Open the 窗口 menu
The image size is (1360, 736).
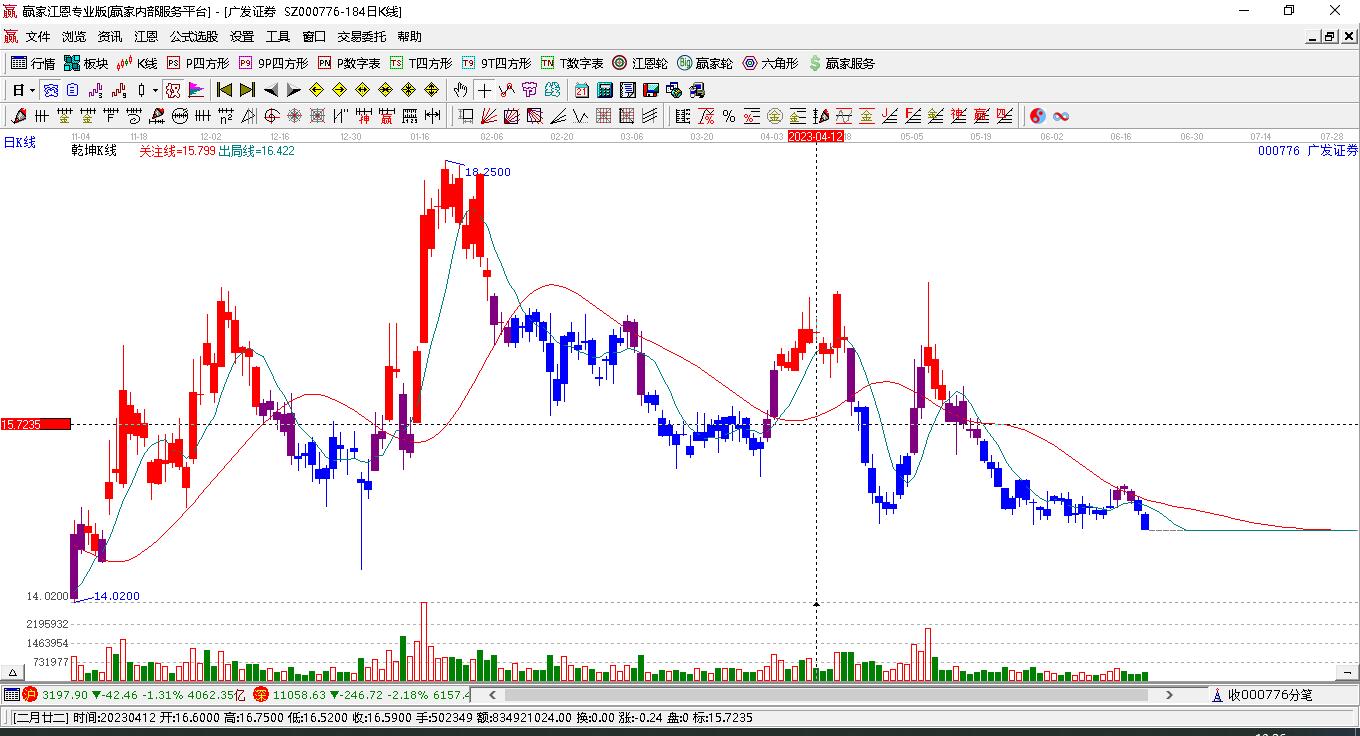pos(314,37)
